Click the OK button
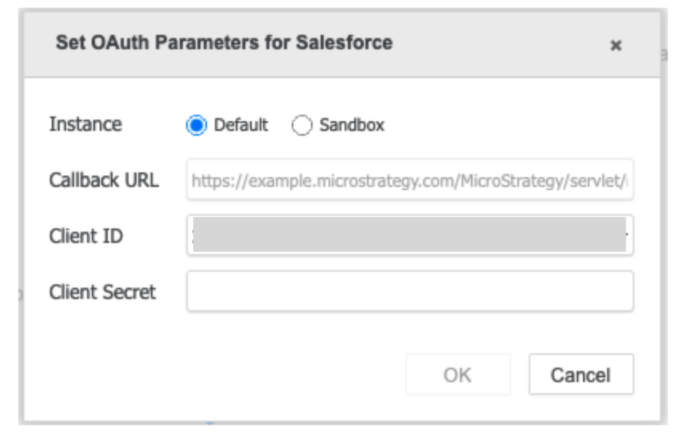Viewport: 684px width, 436px height. click(x=458, y=374)
